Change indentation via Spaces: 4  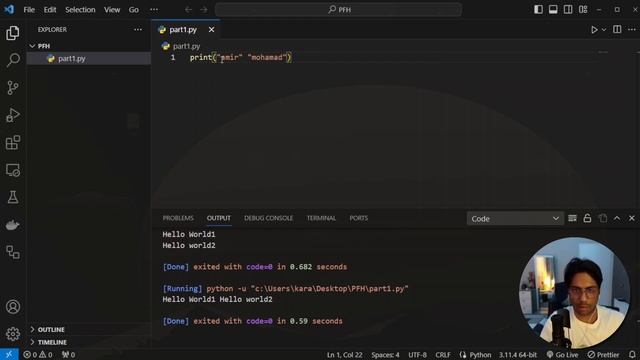[385, 355]
